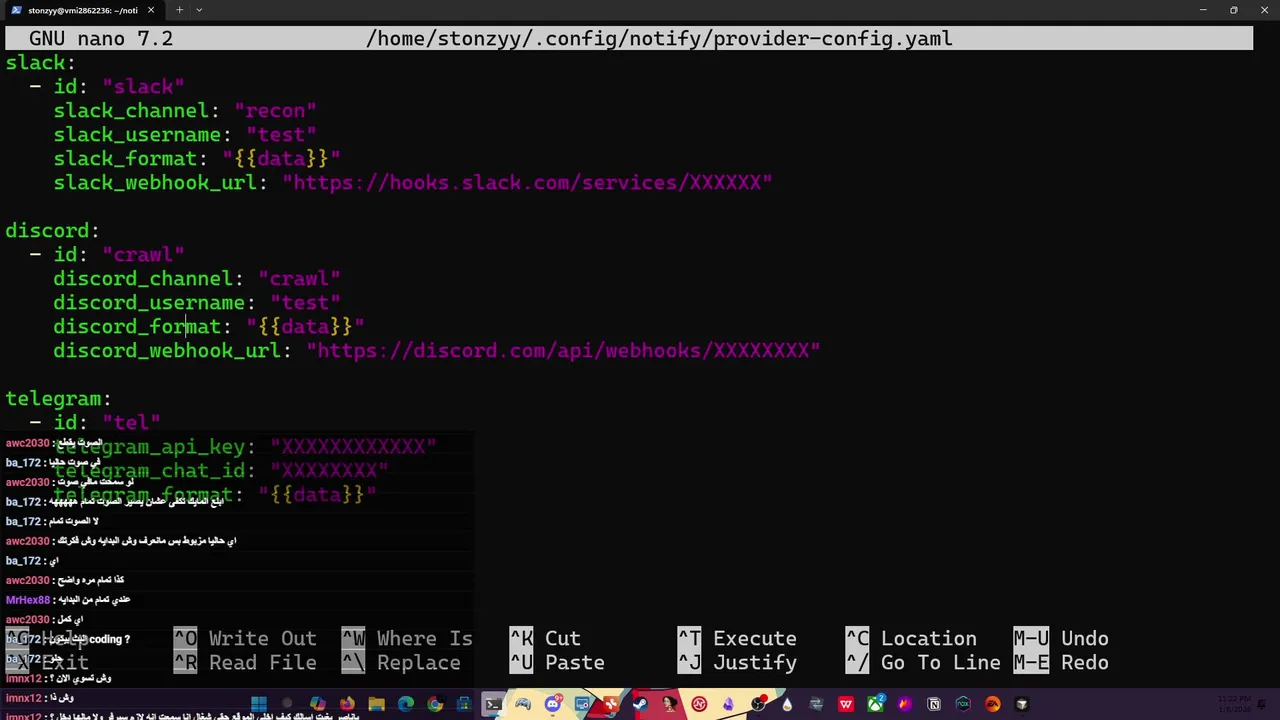Click the ^R Read File shortcut label
The width and height of the screenshot is (1280, 720).
point(245,663)
